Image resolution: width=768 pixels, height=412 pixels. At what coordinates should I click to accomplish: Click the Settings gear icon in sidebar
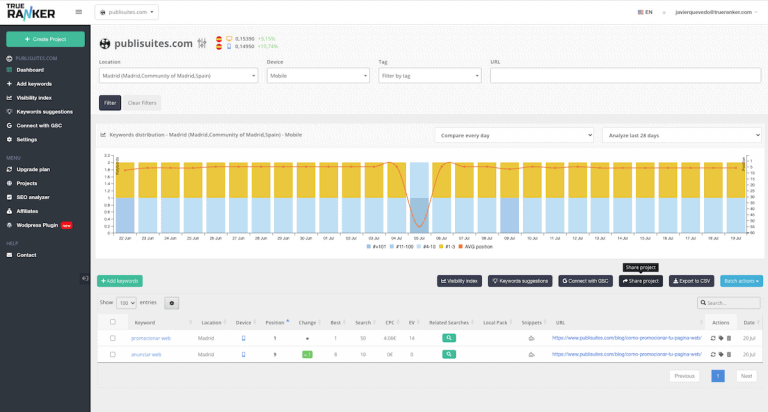(x=9, y=140)
